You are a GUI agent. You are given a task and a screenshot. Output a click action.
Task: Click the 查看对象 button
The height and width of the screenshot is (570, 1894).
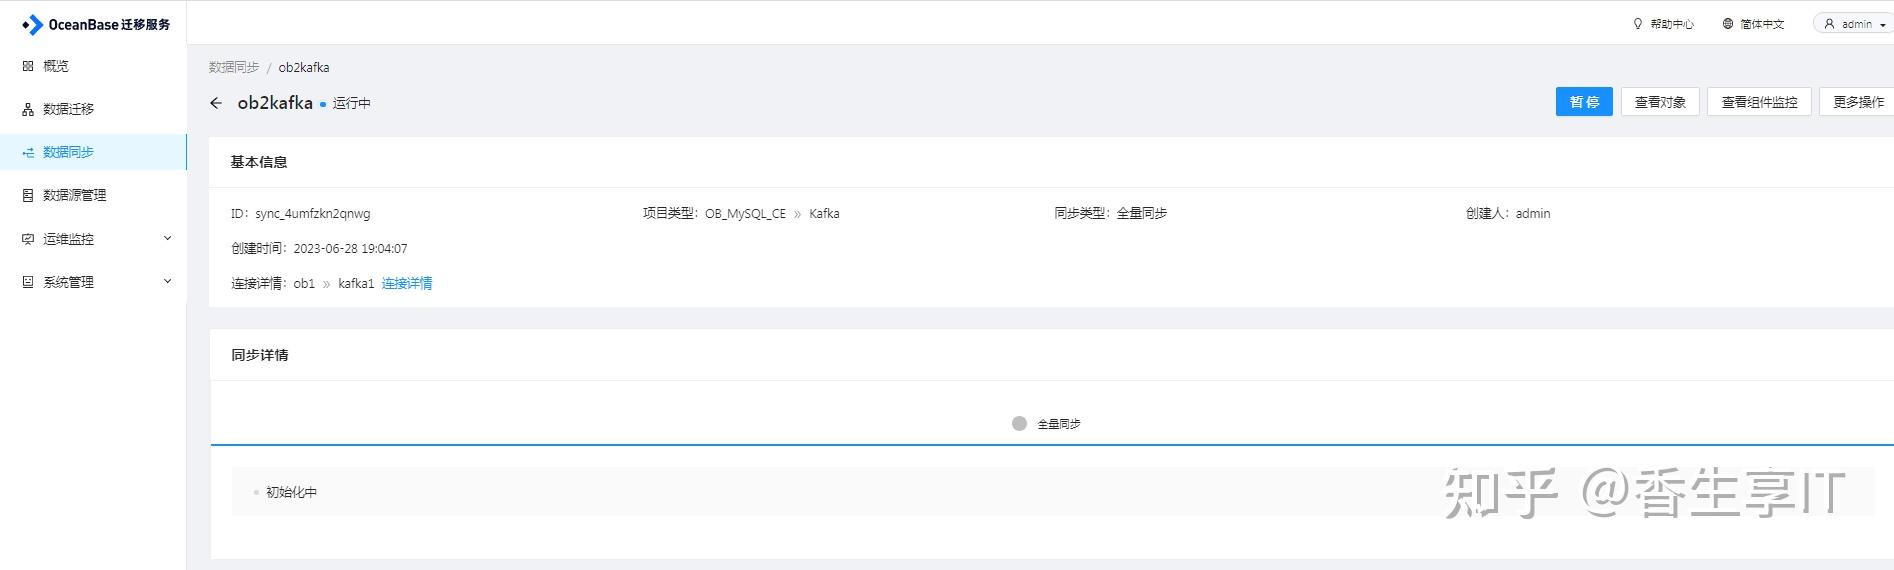(1659, 102)
